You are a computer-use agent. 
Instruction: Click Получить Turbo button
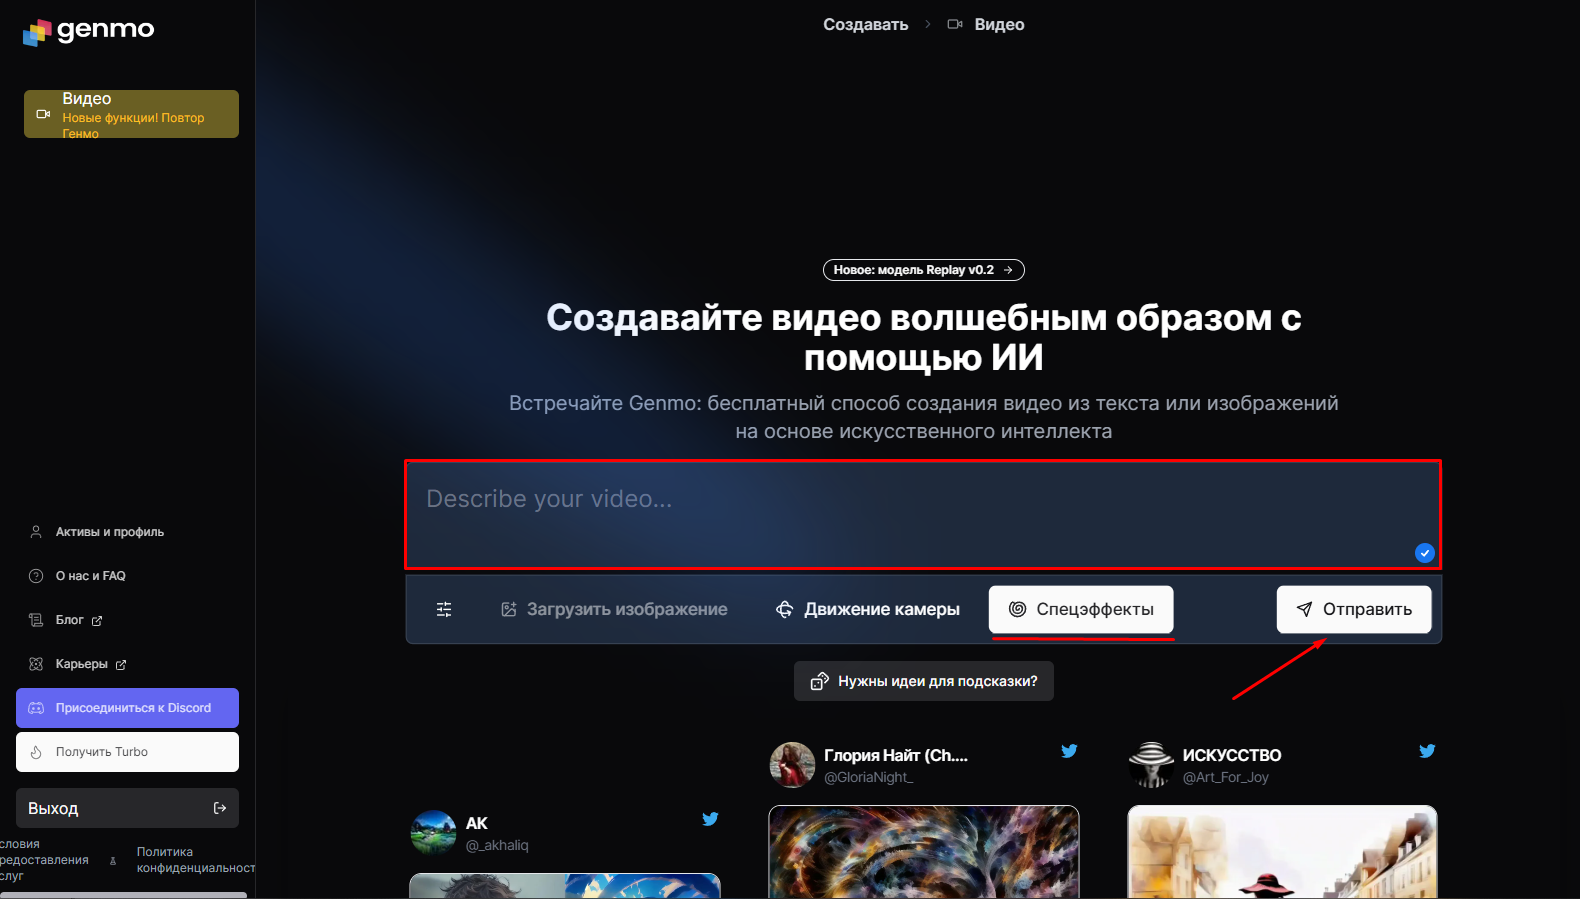[127, 752]
